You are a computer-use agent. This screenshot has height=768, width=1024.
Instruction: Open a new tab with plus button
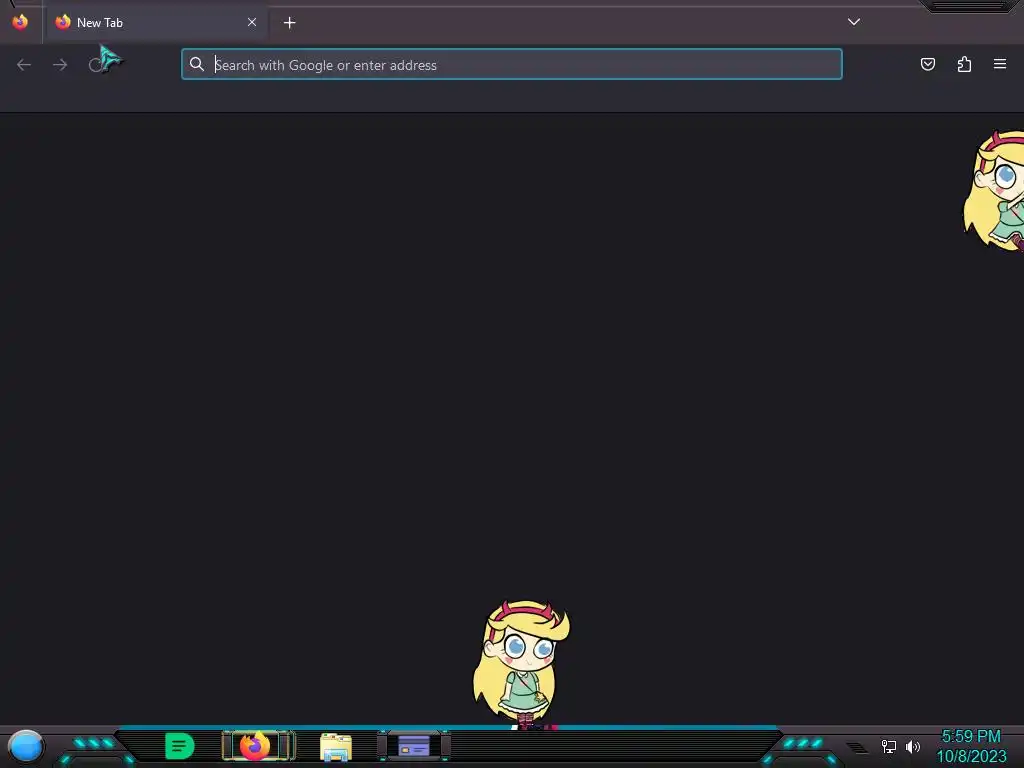point(289,23)
